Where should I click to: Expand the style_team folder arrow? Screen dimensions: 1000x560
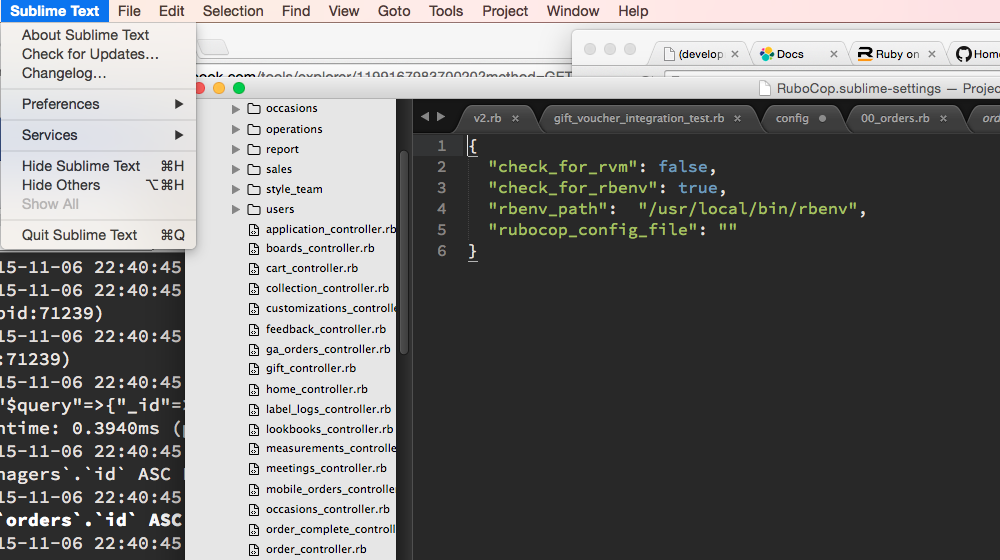(x=235, y=189)
